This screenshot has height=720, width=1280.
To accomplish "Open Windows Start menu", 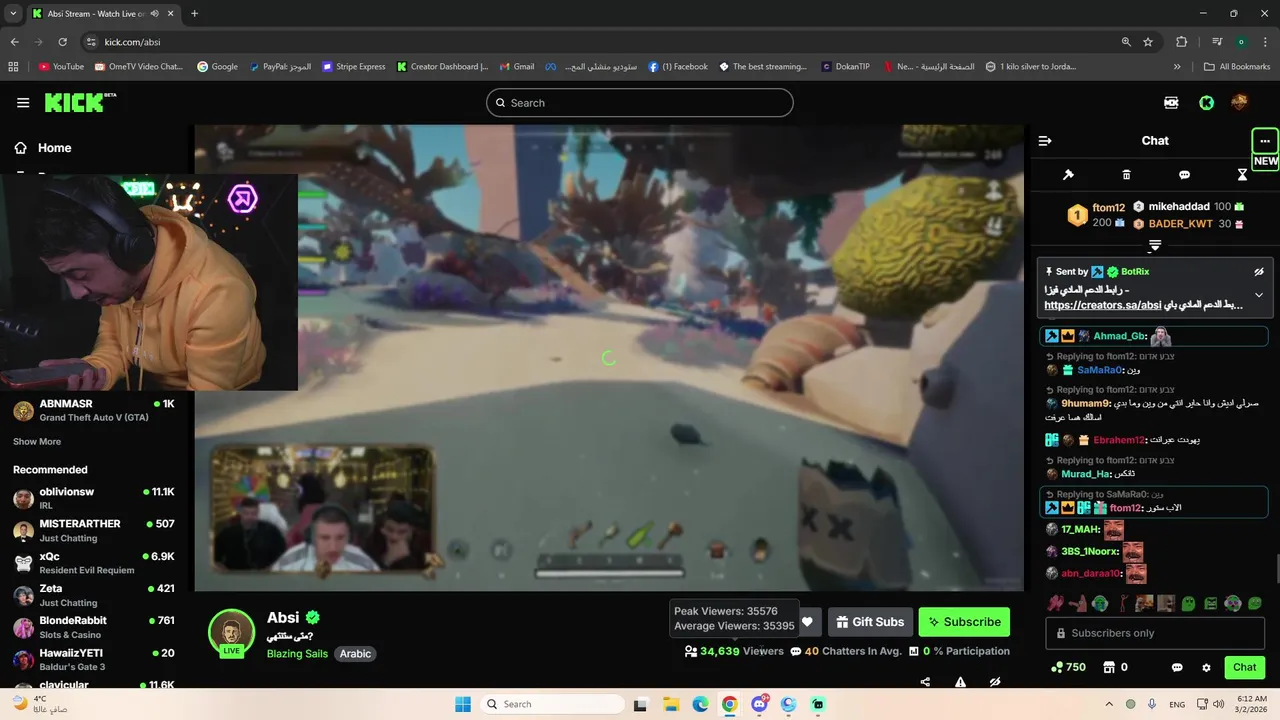I will tap(463, 704).
